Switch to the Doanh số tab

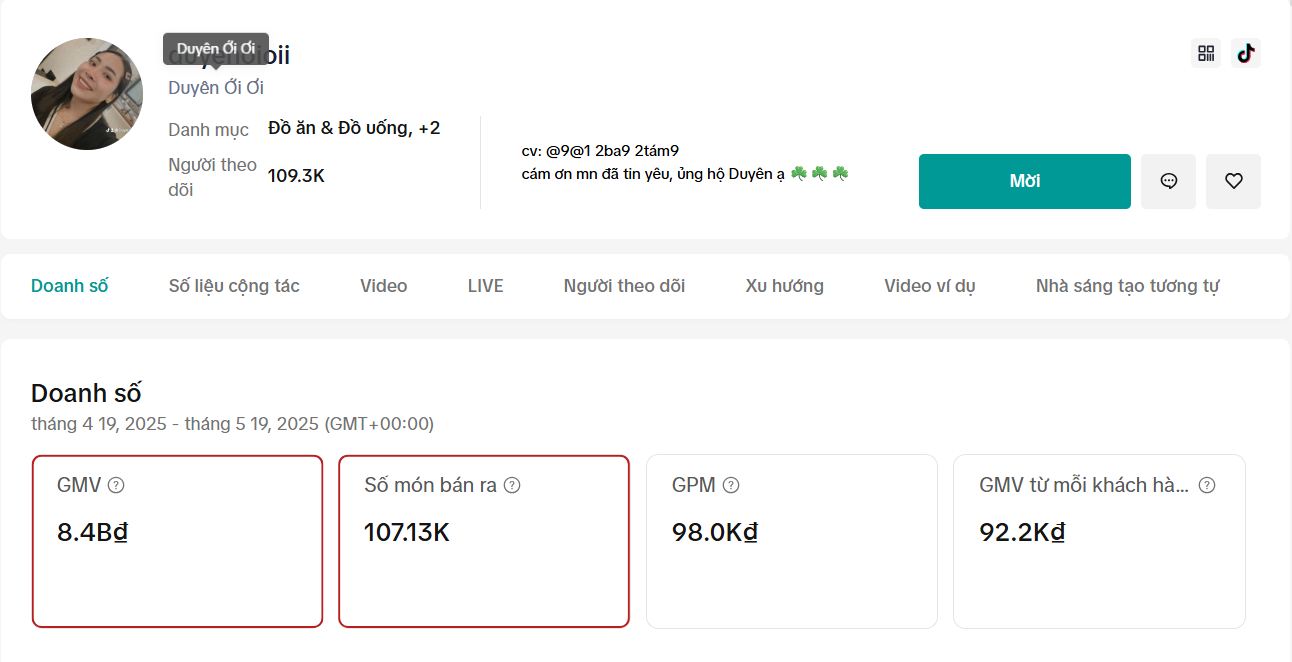(x=69, y=286)
